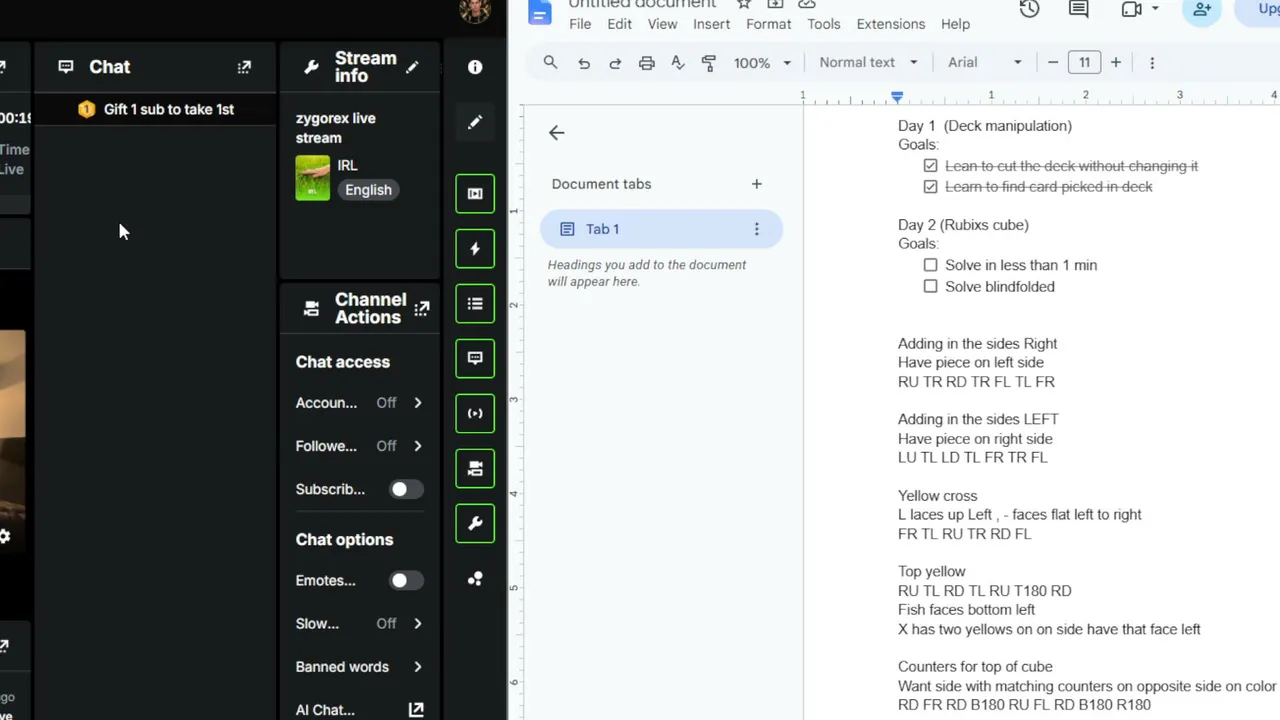Open the Google Docs home icon
Viewport: 1280px width, 720px height.
pyautogui.click(x=540, y=11)
